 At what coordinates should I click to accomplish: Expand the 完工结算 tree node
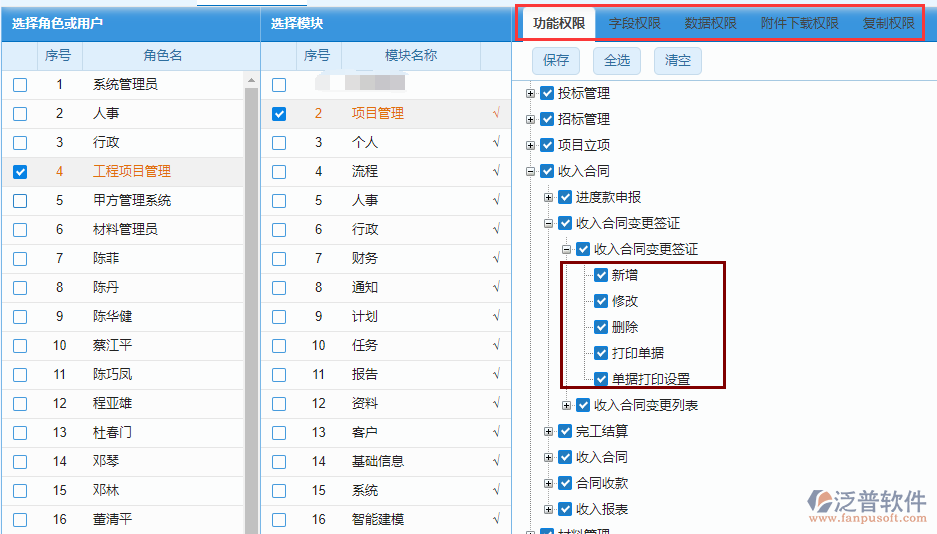[x=549, y=432]
